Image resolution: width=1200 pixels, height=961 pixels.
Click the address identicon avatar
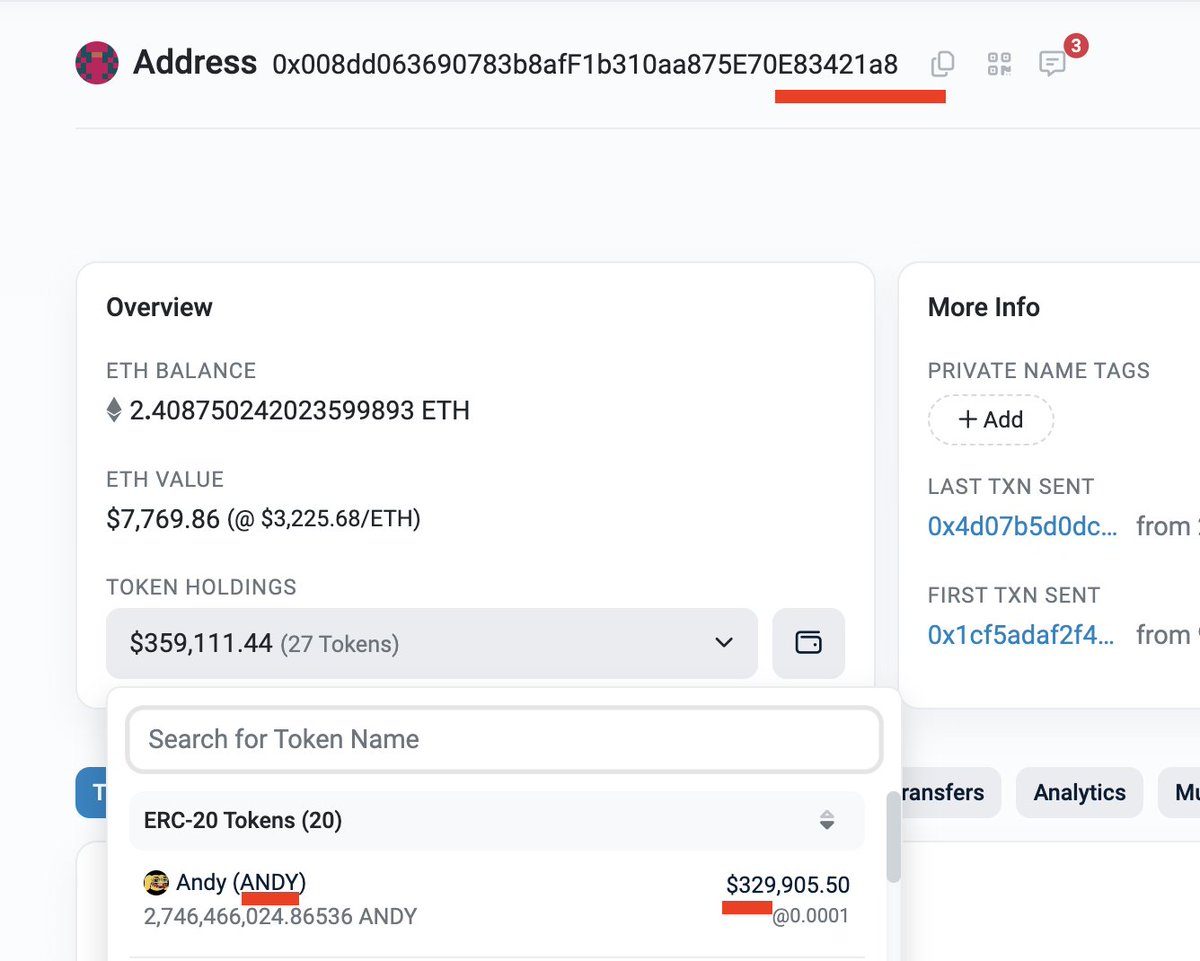(97, 63)
